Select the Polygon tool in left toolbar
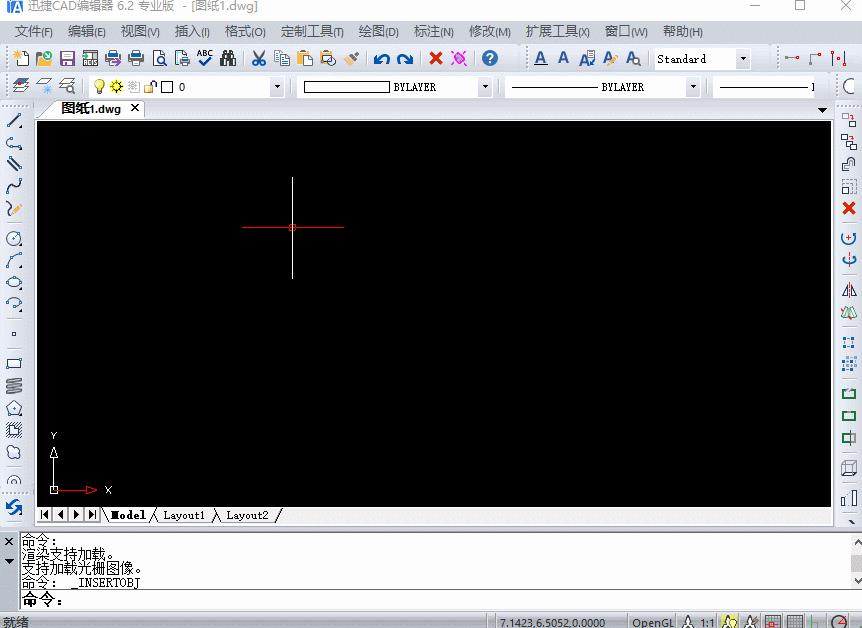 point(14,408)
